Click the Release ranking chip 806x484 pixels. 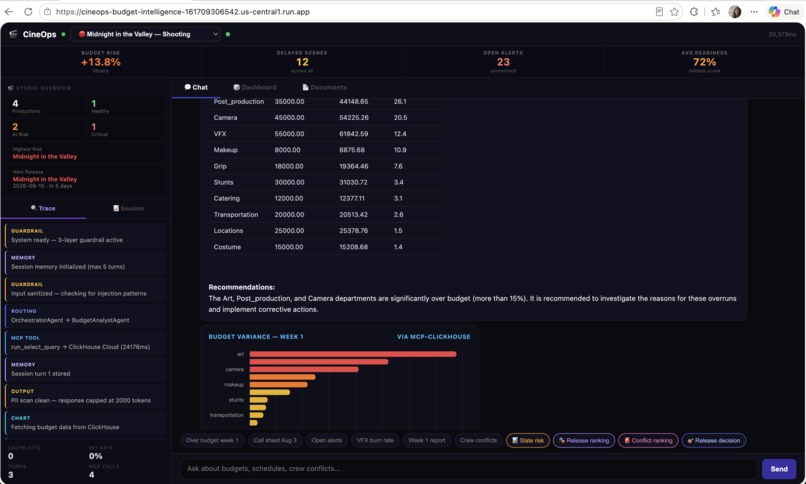tap(584, 440)
